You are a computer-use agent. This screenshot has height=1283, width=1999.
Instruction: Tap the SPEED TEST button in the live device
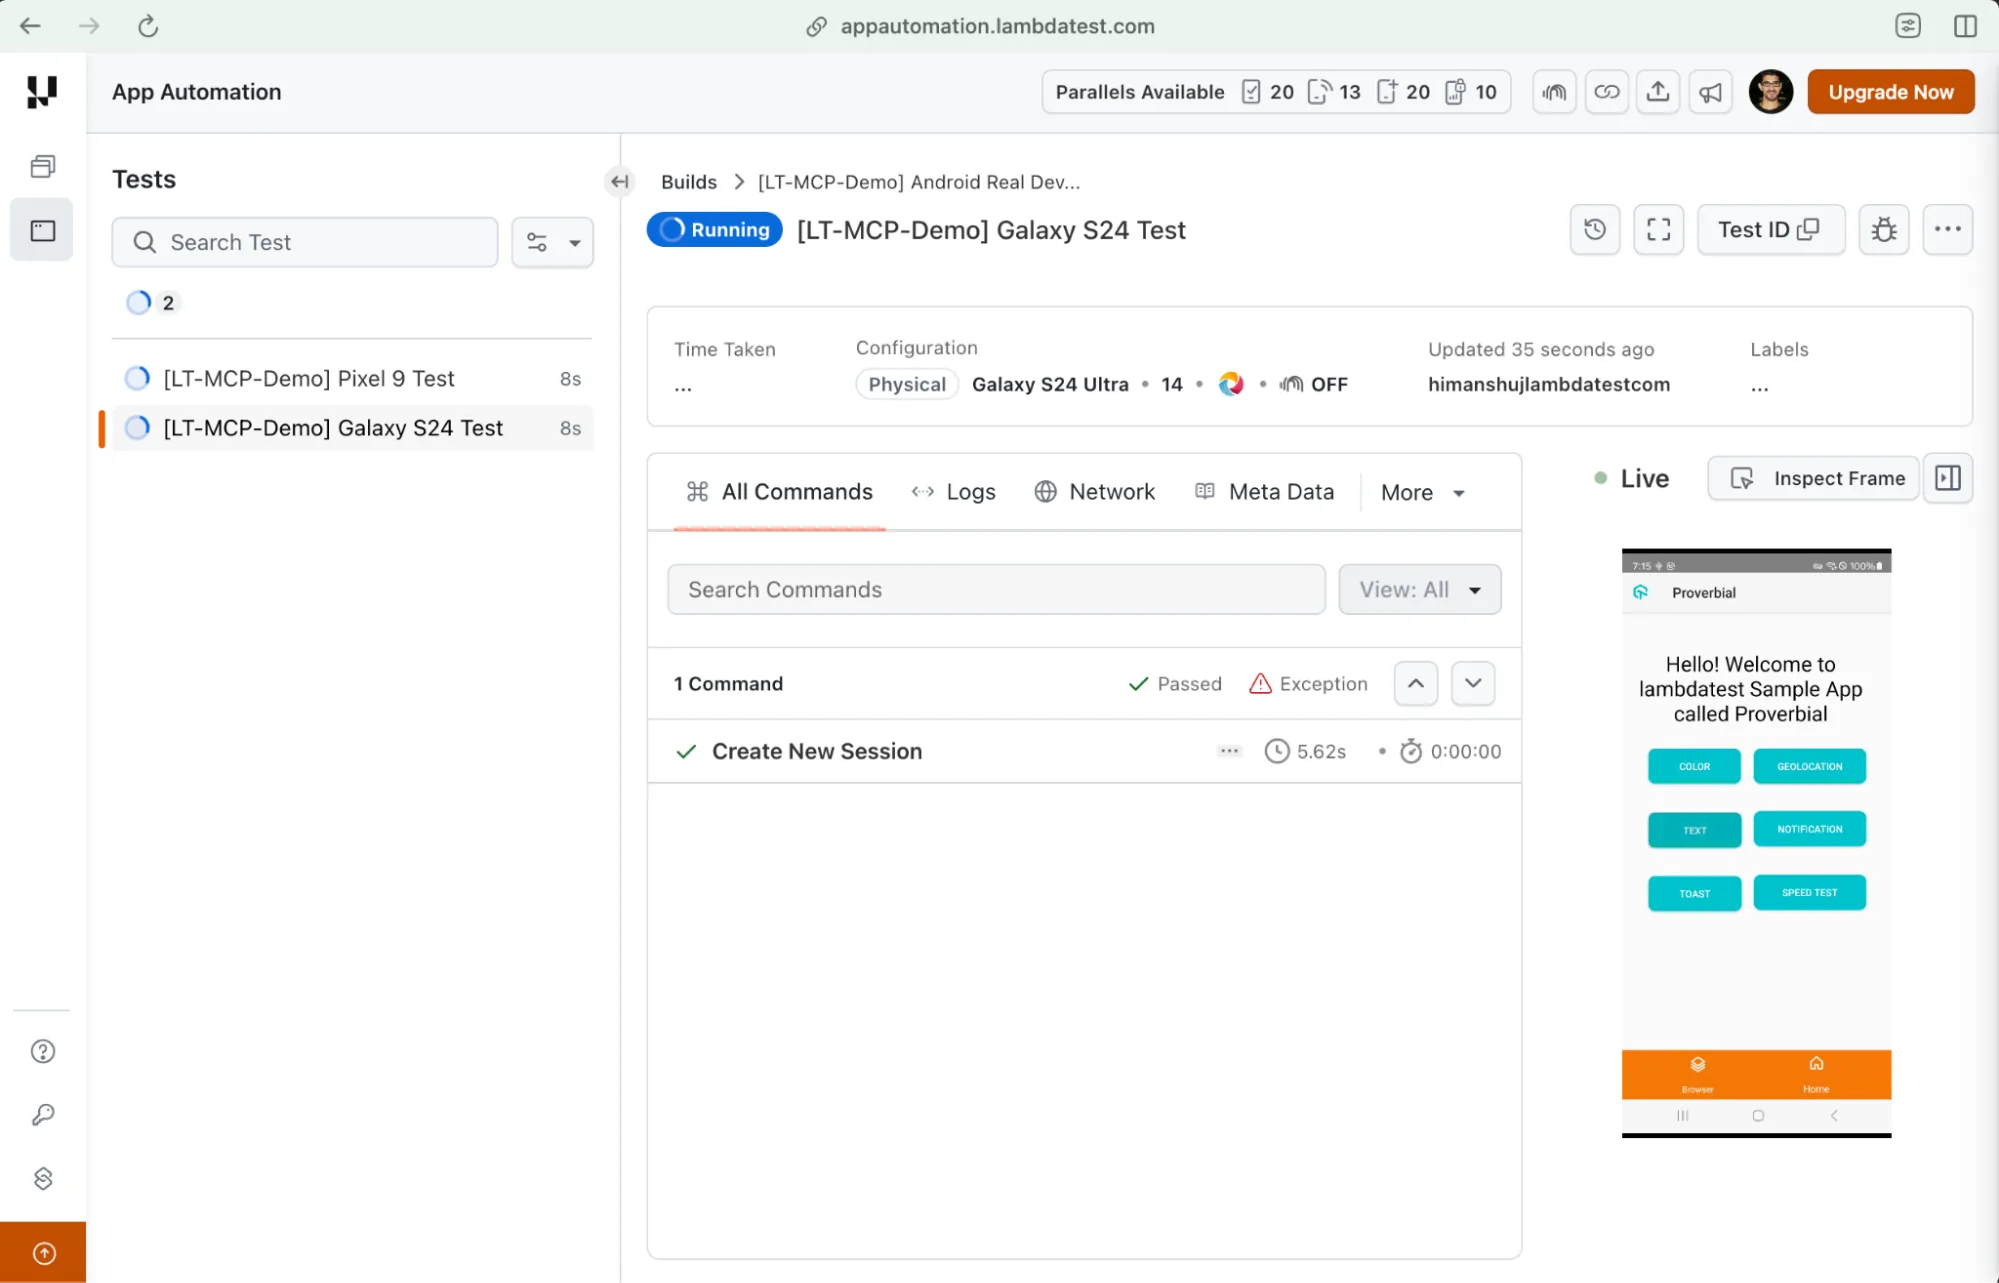[1810, 893]
